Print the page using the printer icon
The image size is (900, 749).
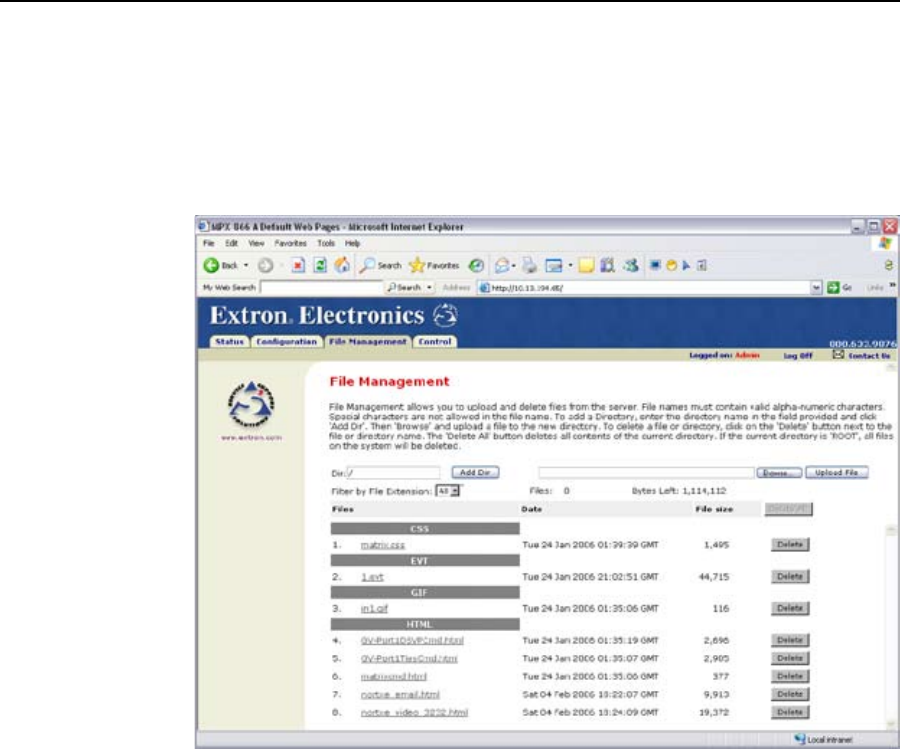(529, 265)
